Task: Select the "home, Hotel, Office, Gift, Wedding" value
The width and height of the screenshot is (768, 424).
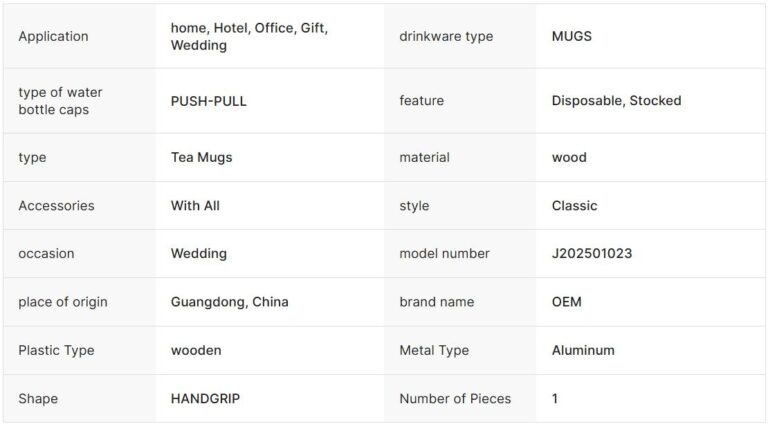Action: pyautogui.click(x=249, y=37)
